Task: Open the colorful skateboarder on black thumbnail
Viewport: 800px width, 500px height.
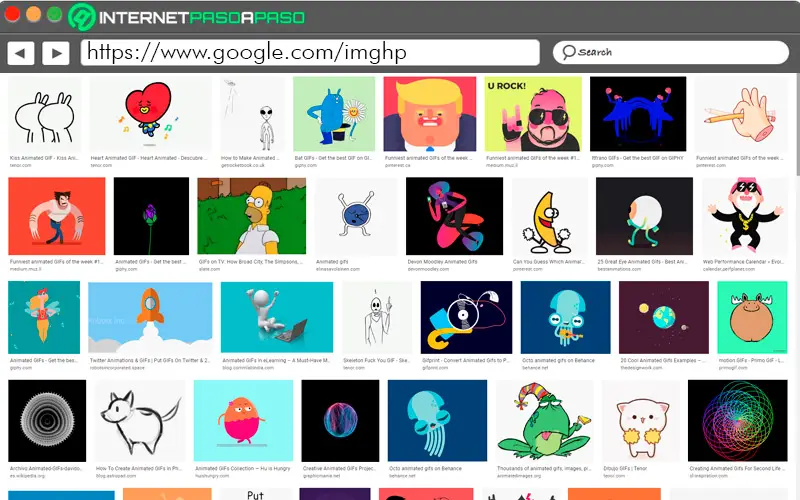Action: pos(454,216)
